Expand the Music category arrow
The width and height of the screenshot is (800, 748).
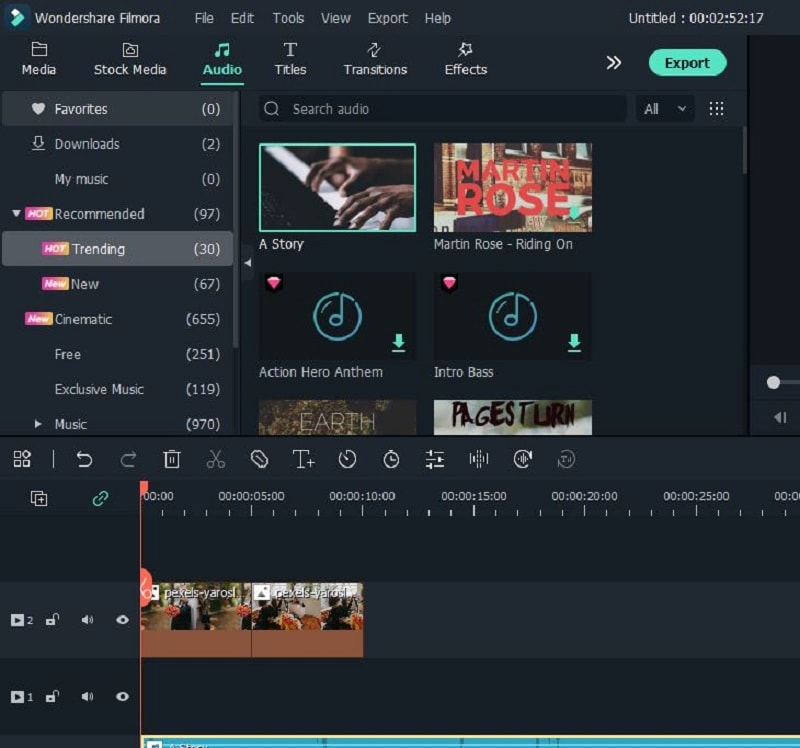[x=37, y=424]
